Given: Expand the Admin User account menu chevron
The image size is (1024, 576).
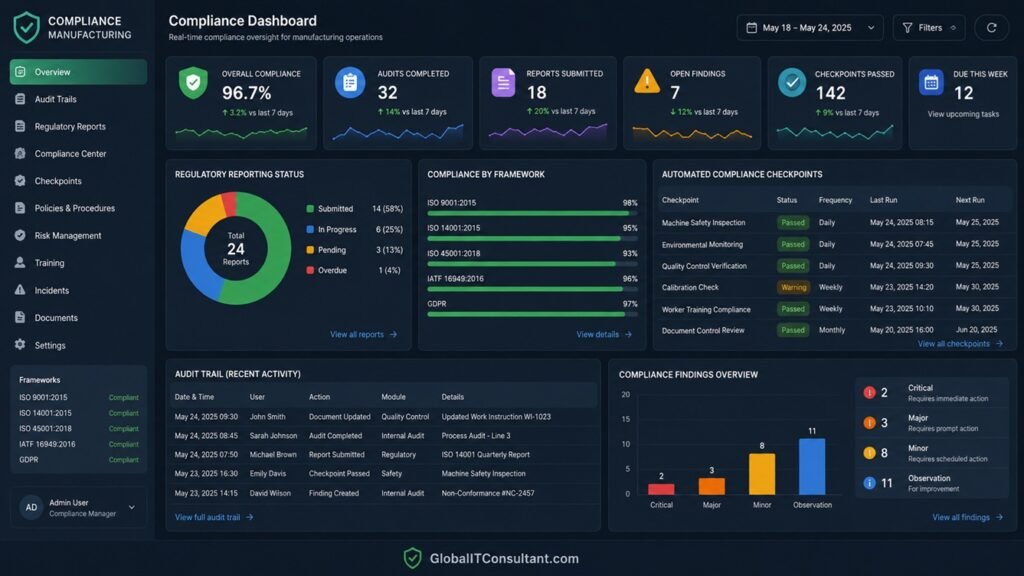Looking at the screenshot, I should pos(132,507).
